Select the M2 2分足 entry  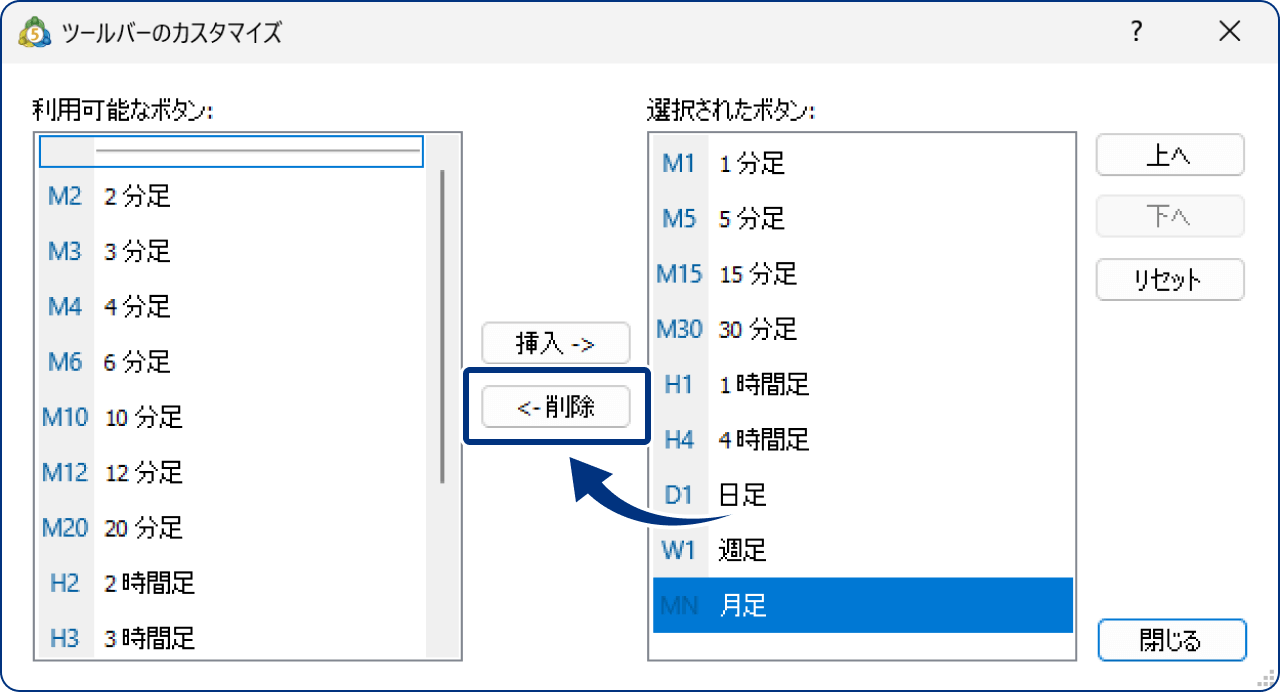click(x=230, y=196)
